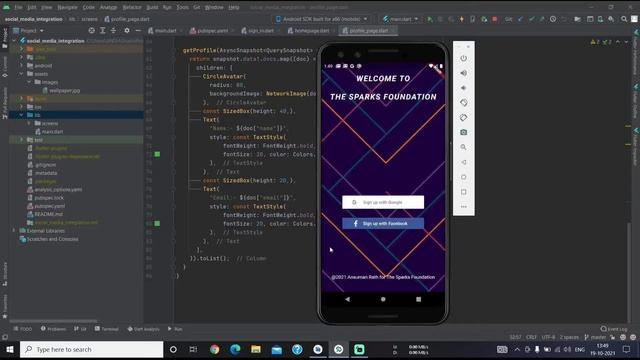Open the File menu
The image size is (640, 360).
point(18,7)
